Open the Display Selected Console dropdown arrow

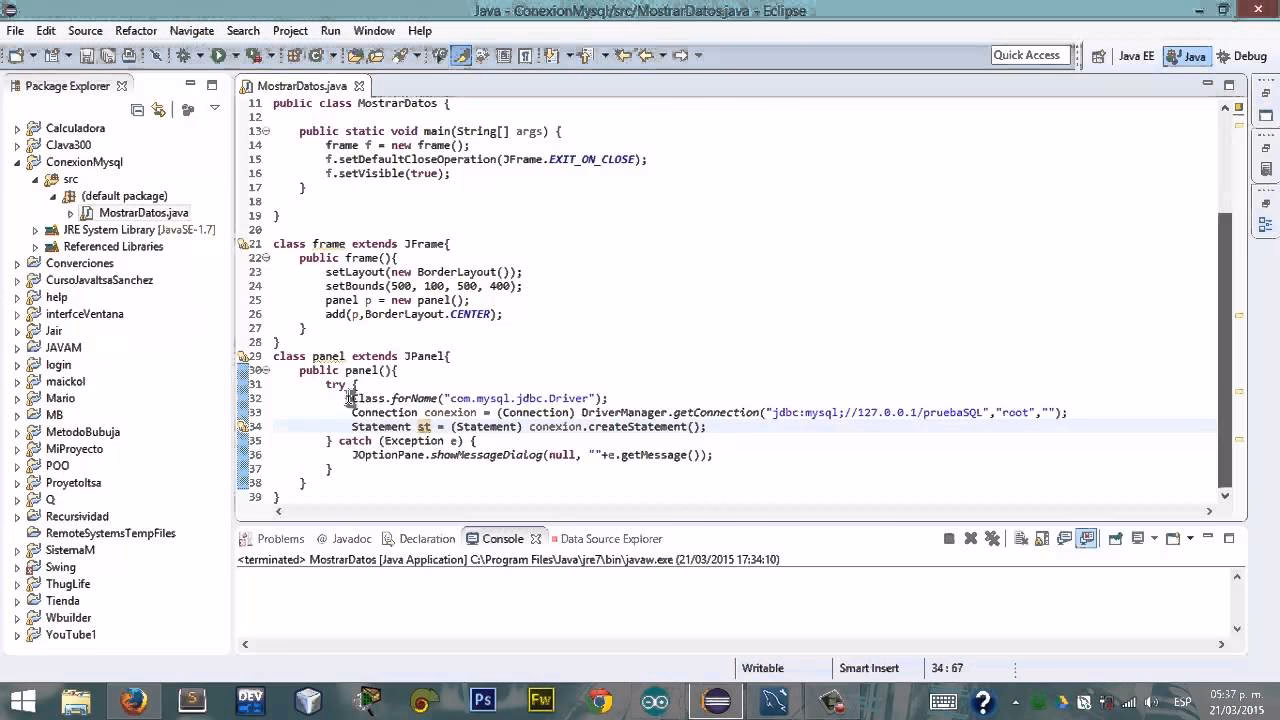[1154, 538]
